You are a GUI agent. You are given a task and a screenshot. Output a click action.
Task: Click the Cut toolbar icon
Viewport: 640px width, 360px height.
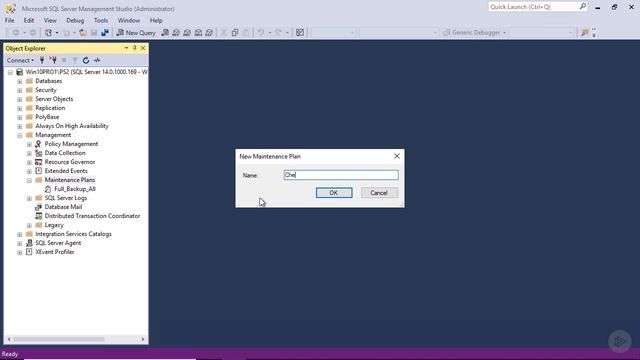click(224, 33)
